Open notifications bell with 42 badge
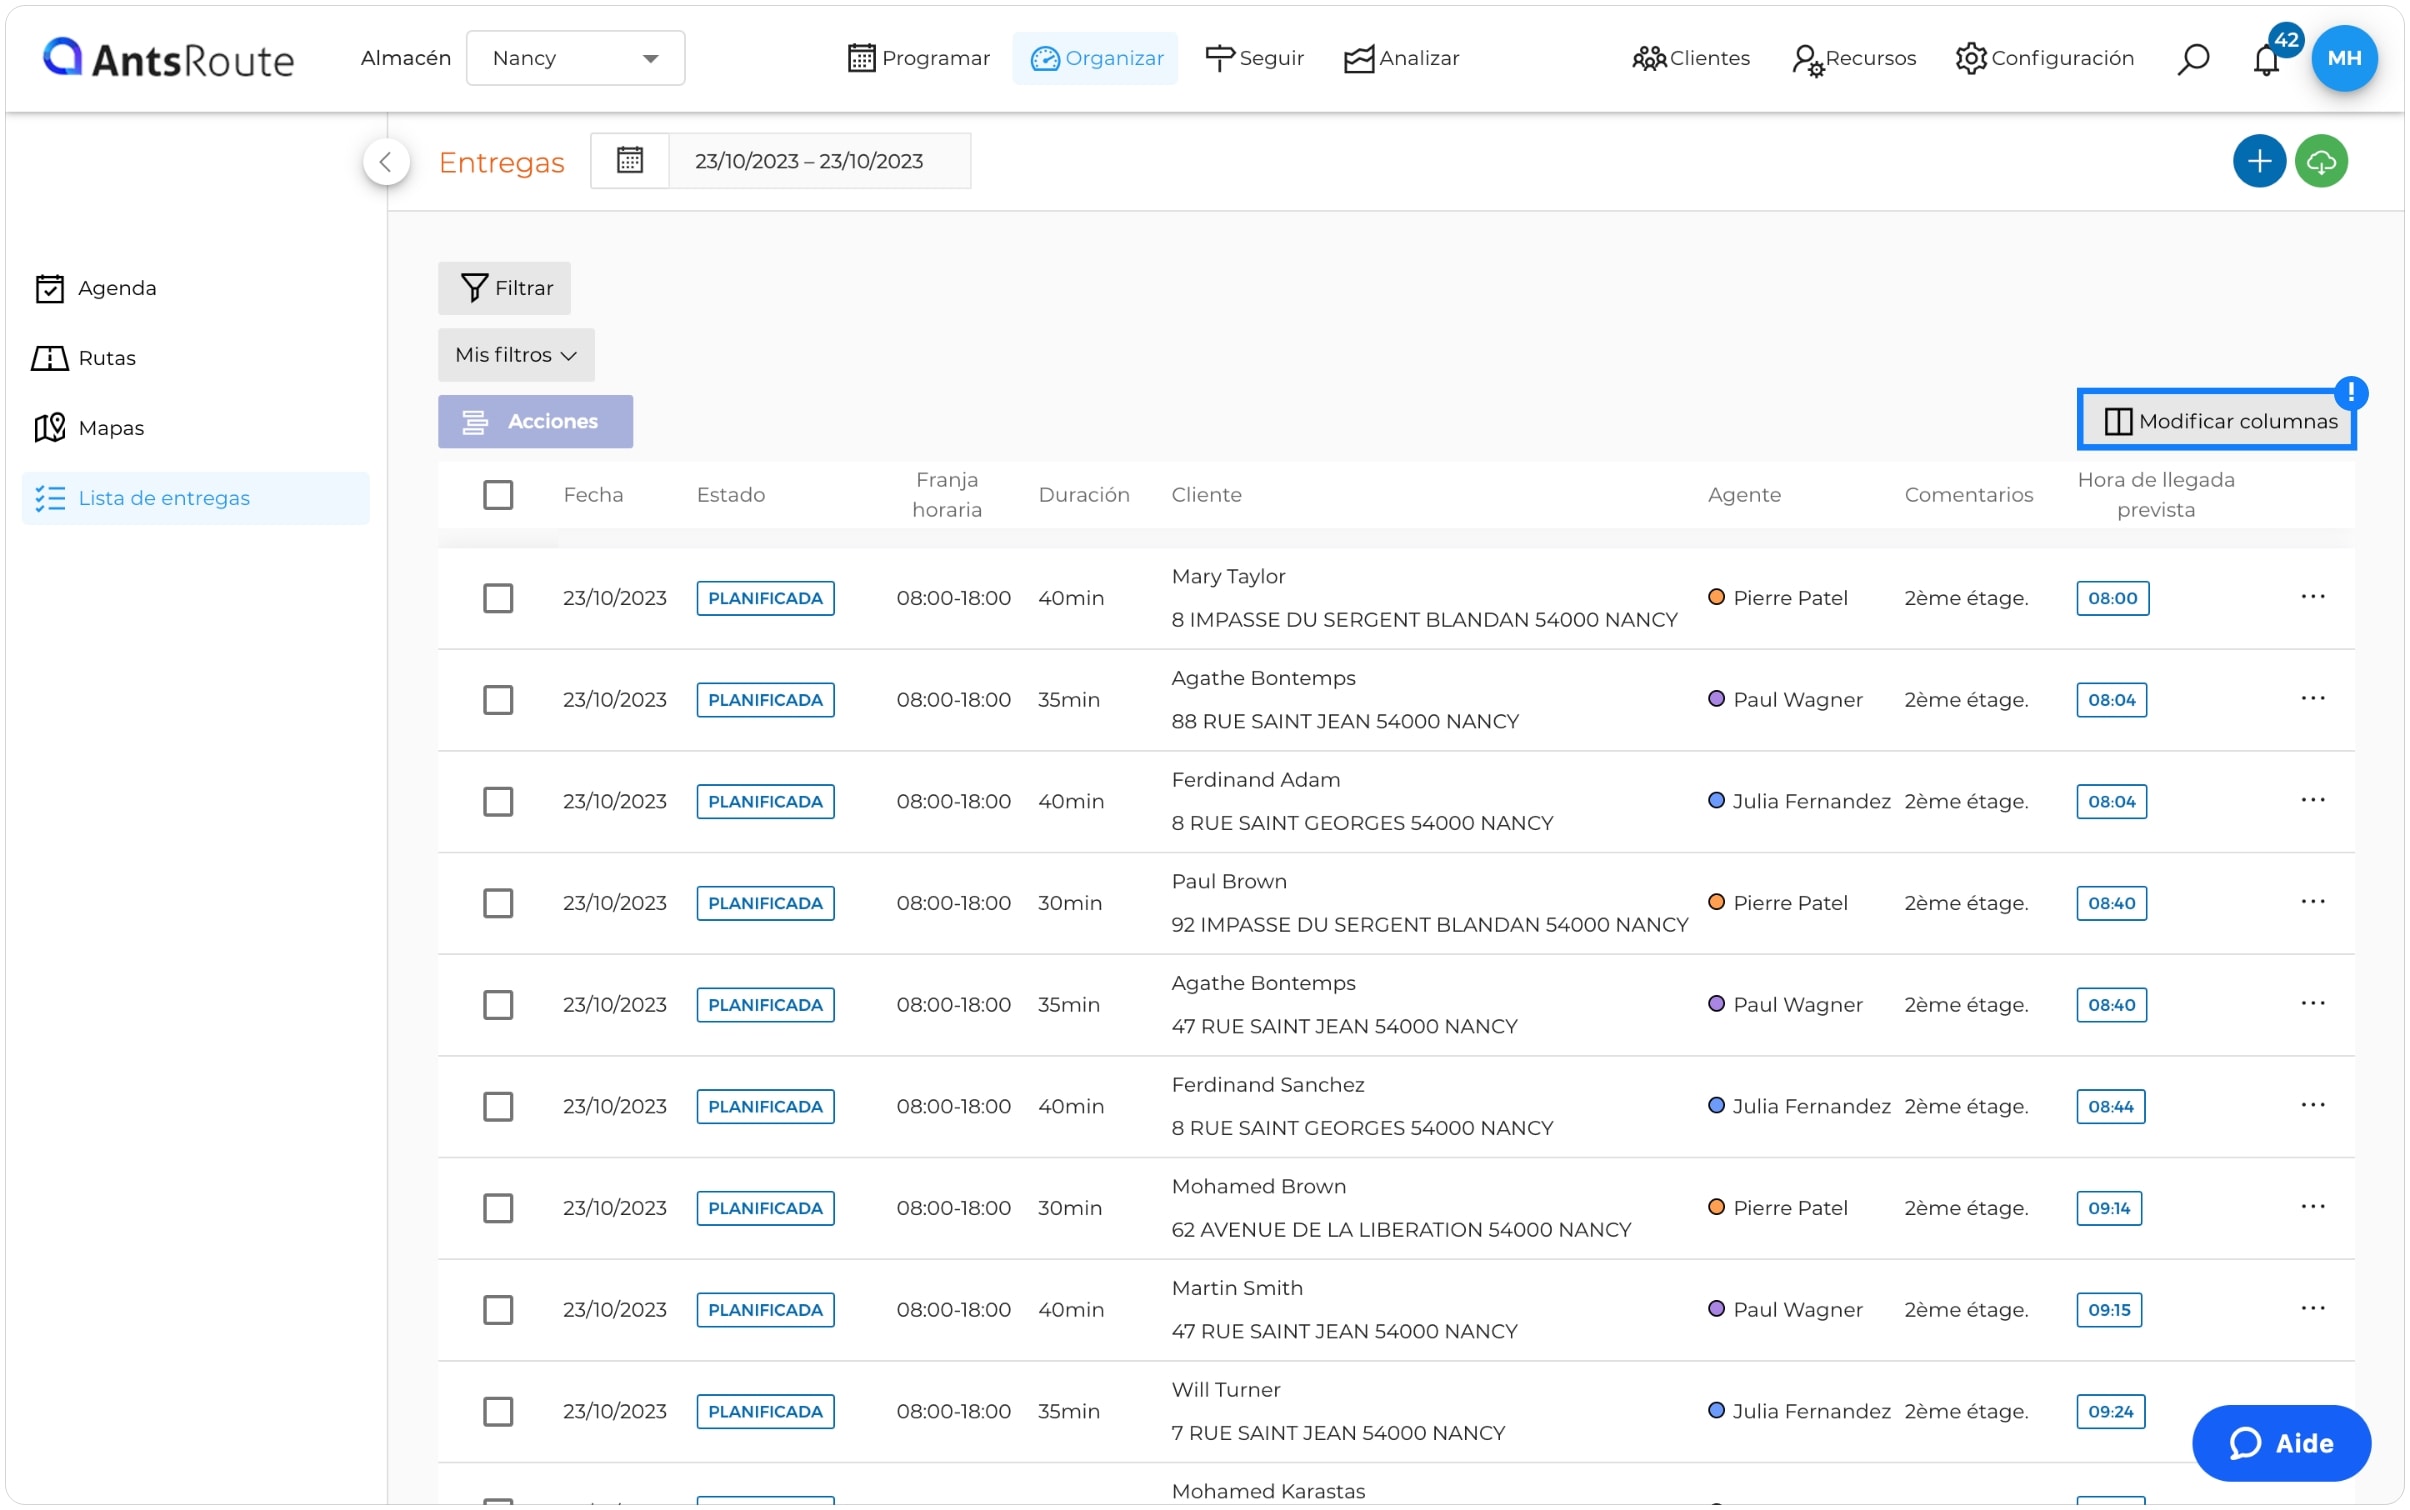 (x=2268, y=58)
